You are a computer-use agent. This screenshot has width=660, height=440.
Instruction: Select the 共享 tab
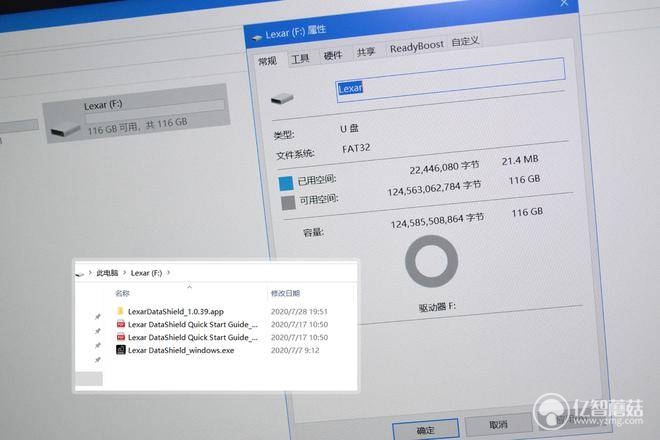click(x=365, y=52)
